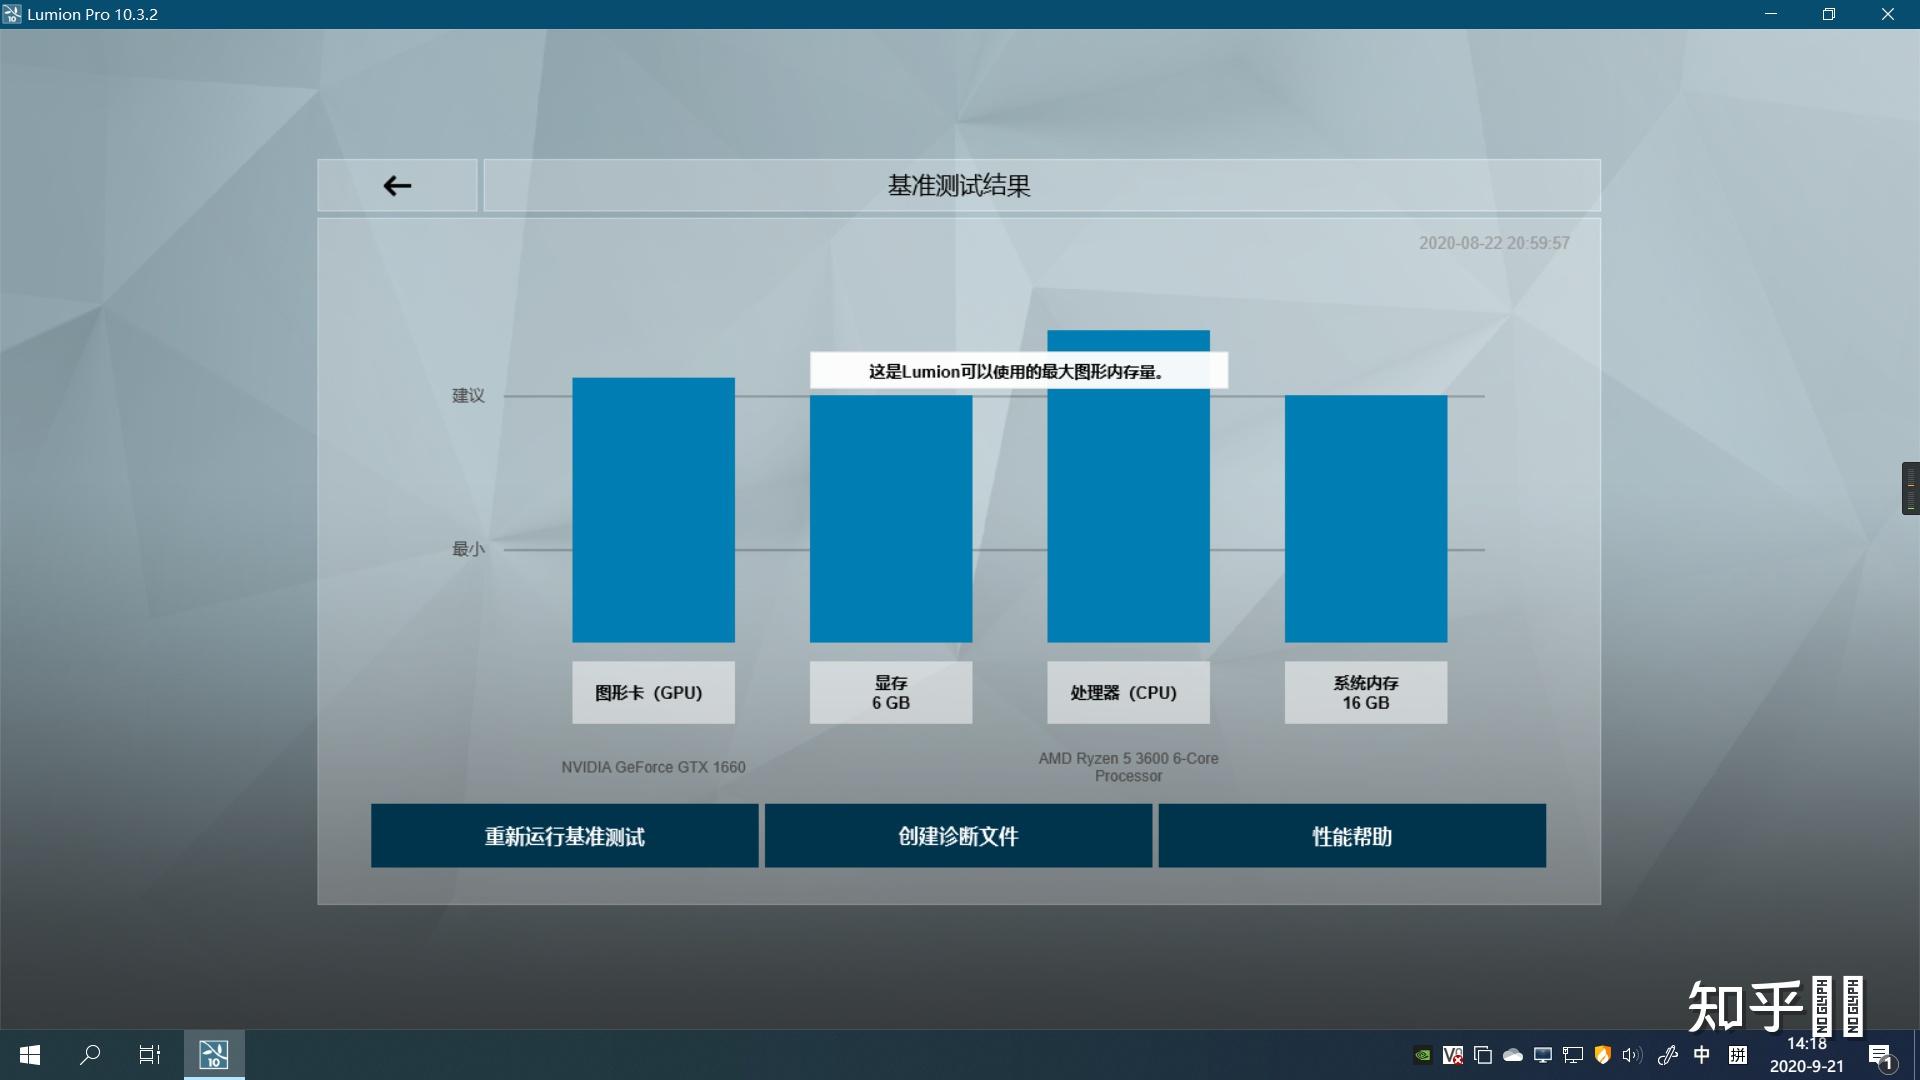Close the Lumion Pro window
Image resolution: width=1920 pixels, height=1080 pixels.
[x=1888, y=14]
